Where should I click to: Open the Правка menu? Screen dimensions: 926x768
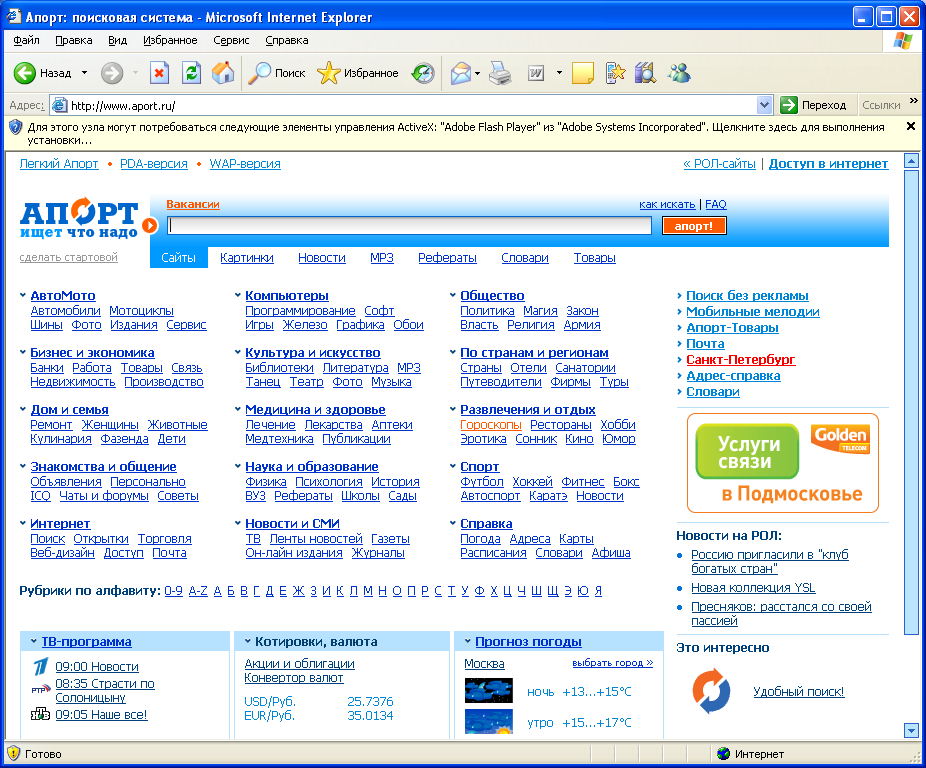pos(74,40)
